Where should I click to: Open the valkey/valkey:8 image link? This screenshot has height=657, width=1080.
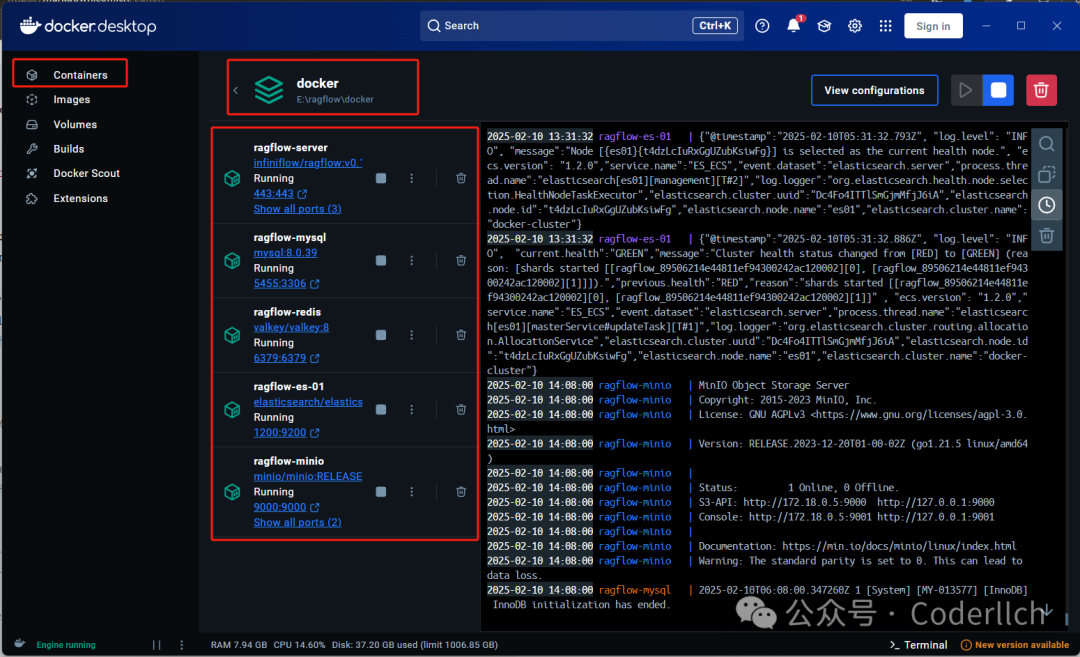[x=291, y=327]
